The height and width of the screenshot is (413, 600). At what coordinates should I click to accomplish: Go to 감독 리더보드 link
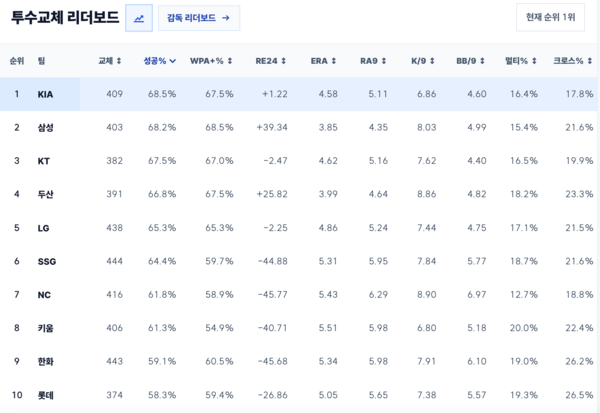click(x=199, y=18)
